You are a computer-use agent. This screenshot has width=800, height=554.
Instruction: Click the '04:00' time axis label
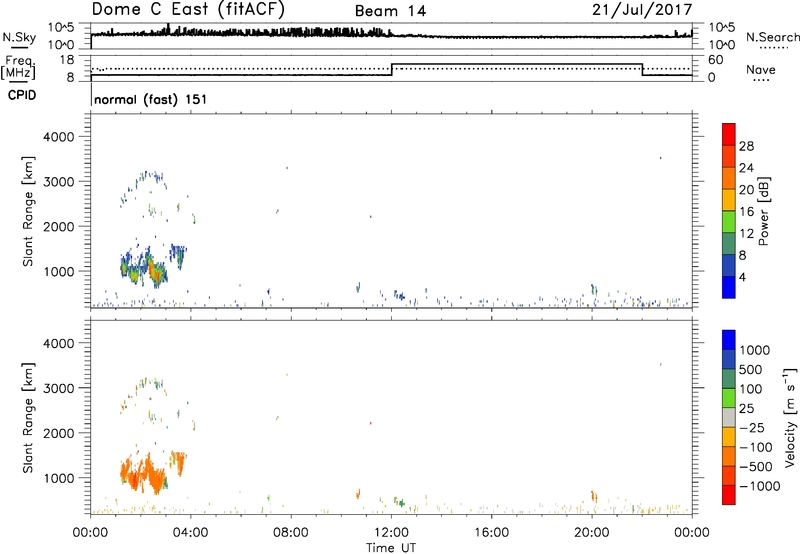(191, 533)
